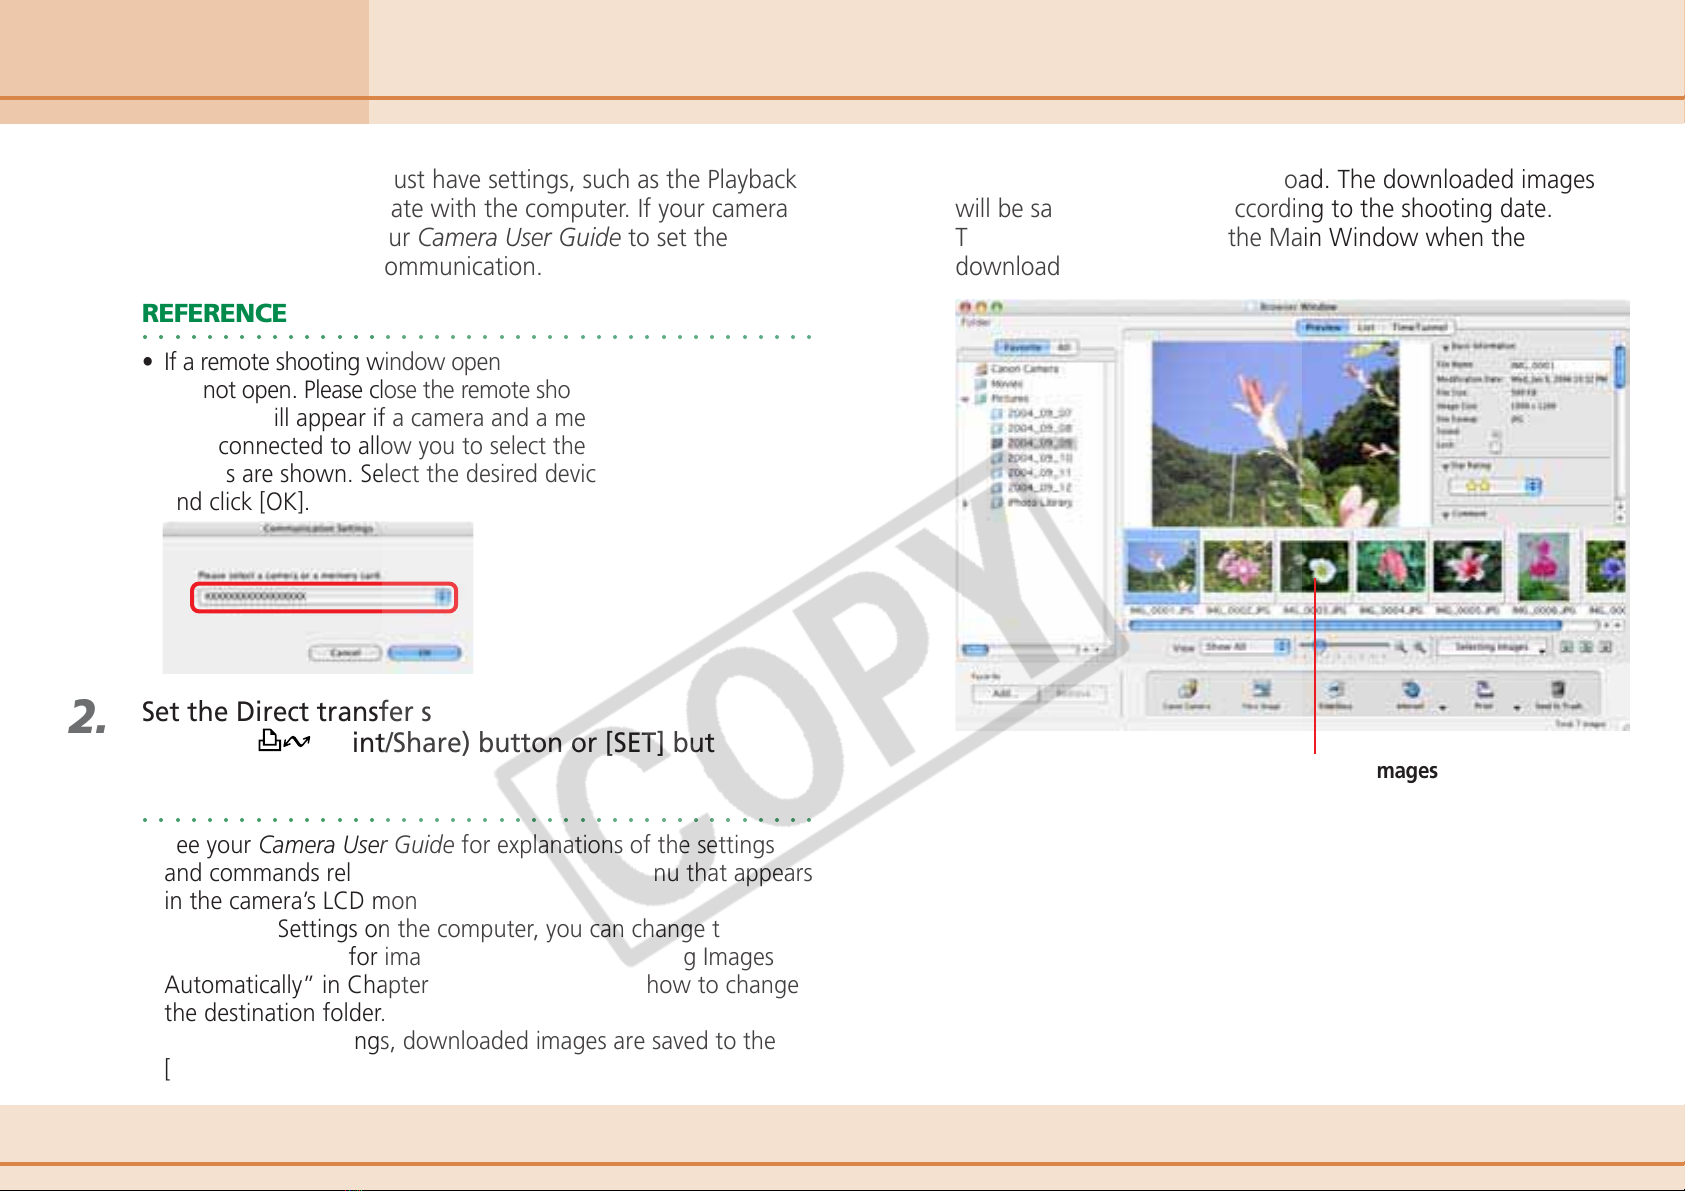Click OK in Communication Settings dialog
The width and height of the screenshot is (1685, 1191).
(x=424, y=653)
